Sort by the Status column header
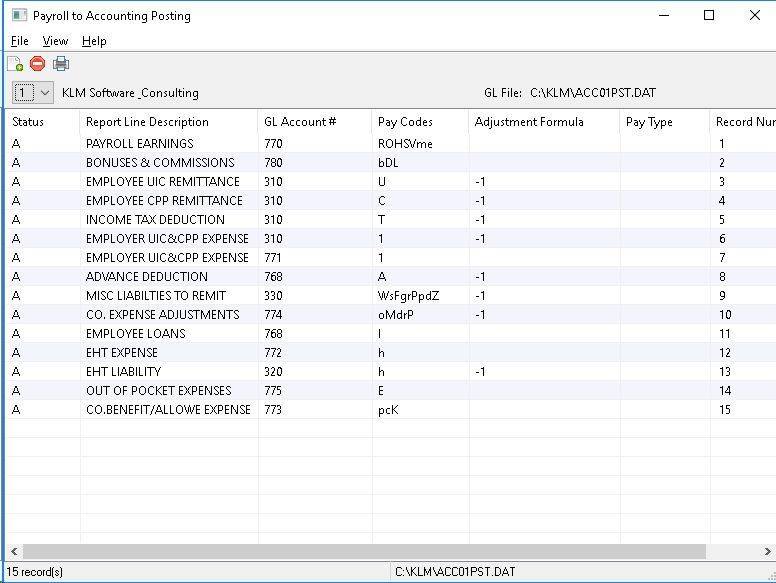The width and height of the screenshot is (776, 583). tap(43, 122)
